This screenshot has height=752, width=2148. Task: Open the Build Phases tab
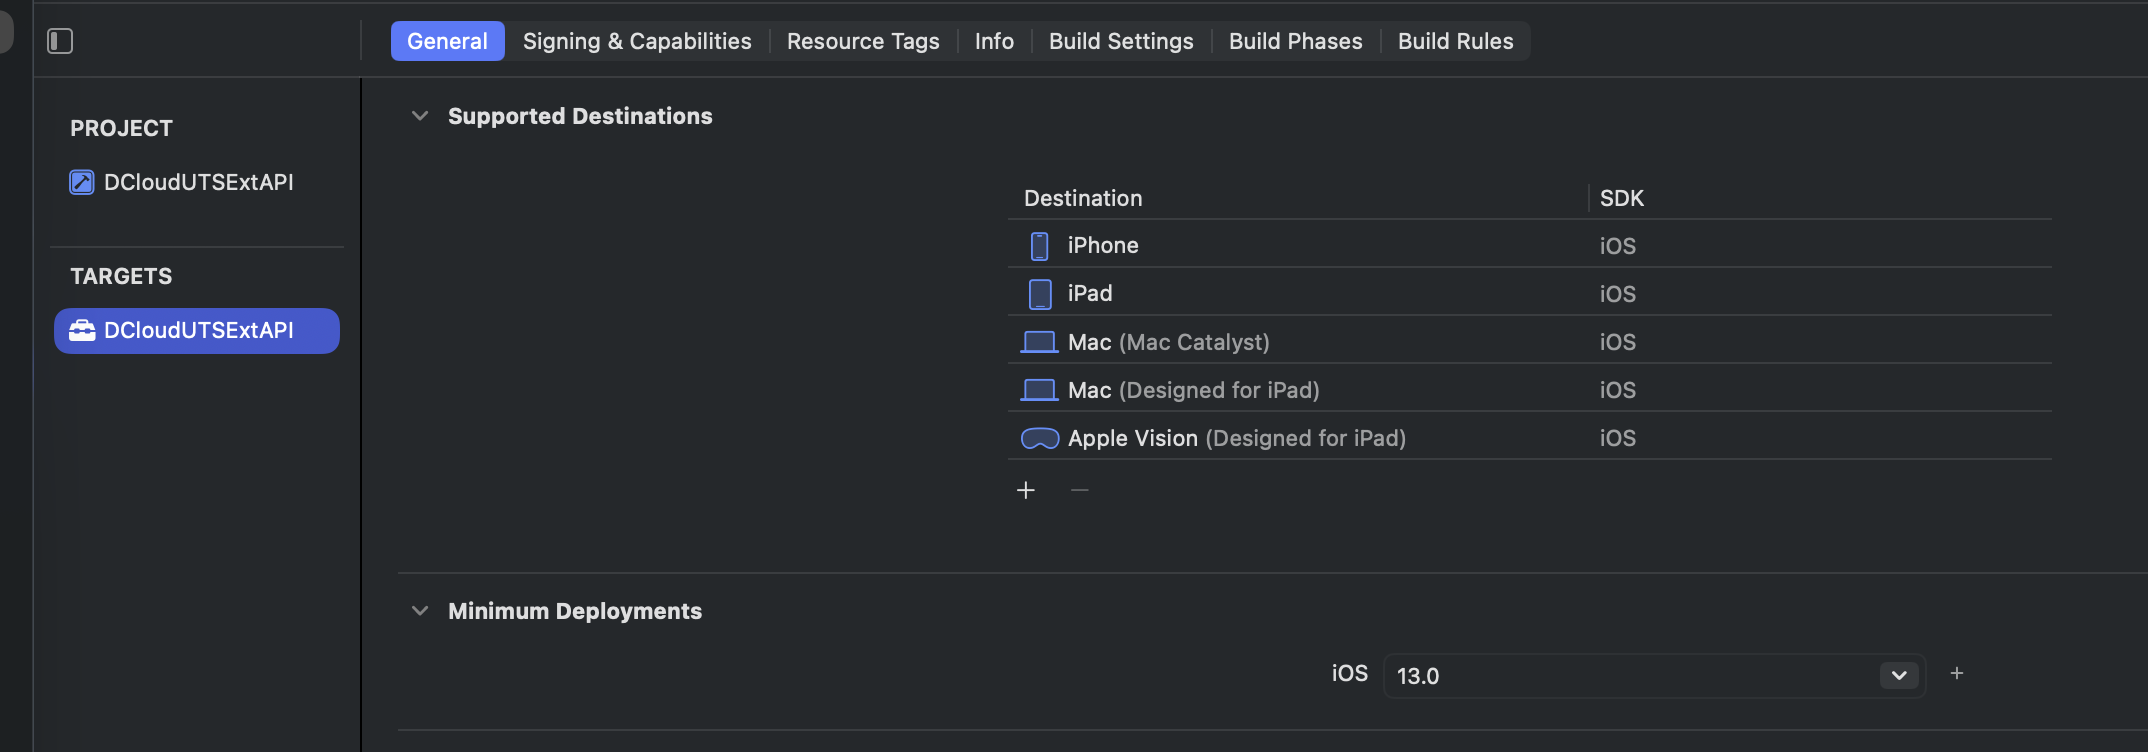1295,41
